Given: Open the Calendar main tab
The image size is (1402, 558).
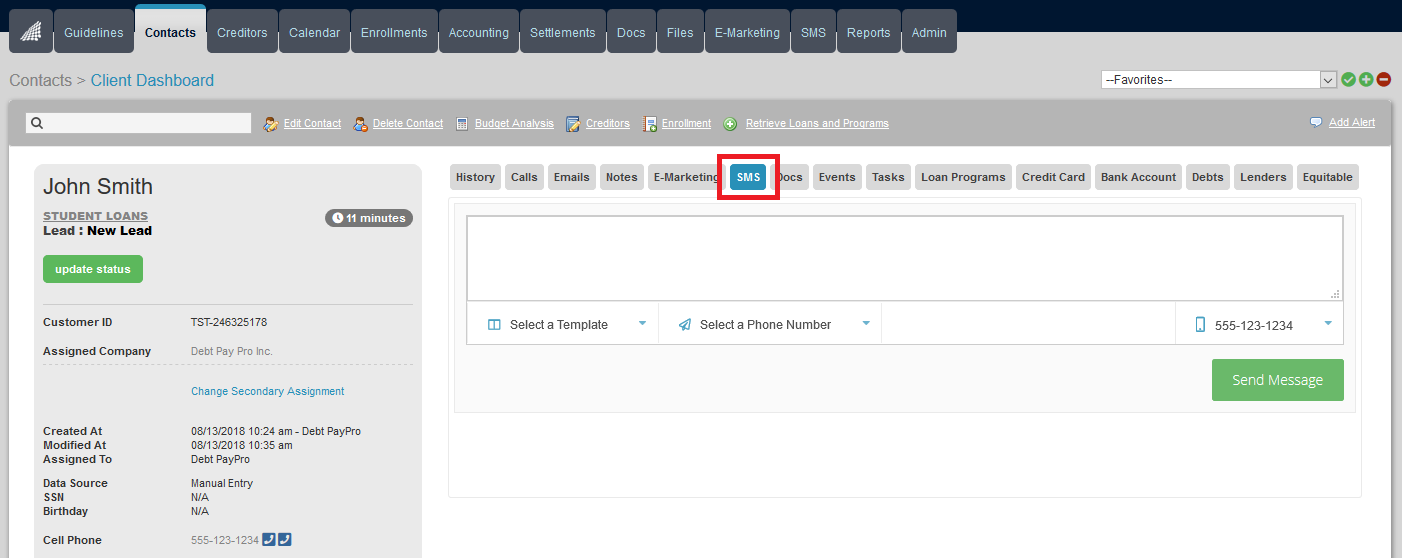Looking at the screenshot, I should tap(314, 32).
